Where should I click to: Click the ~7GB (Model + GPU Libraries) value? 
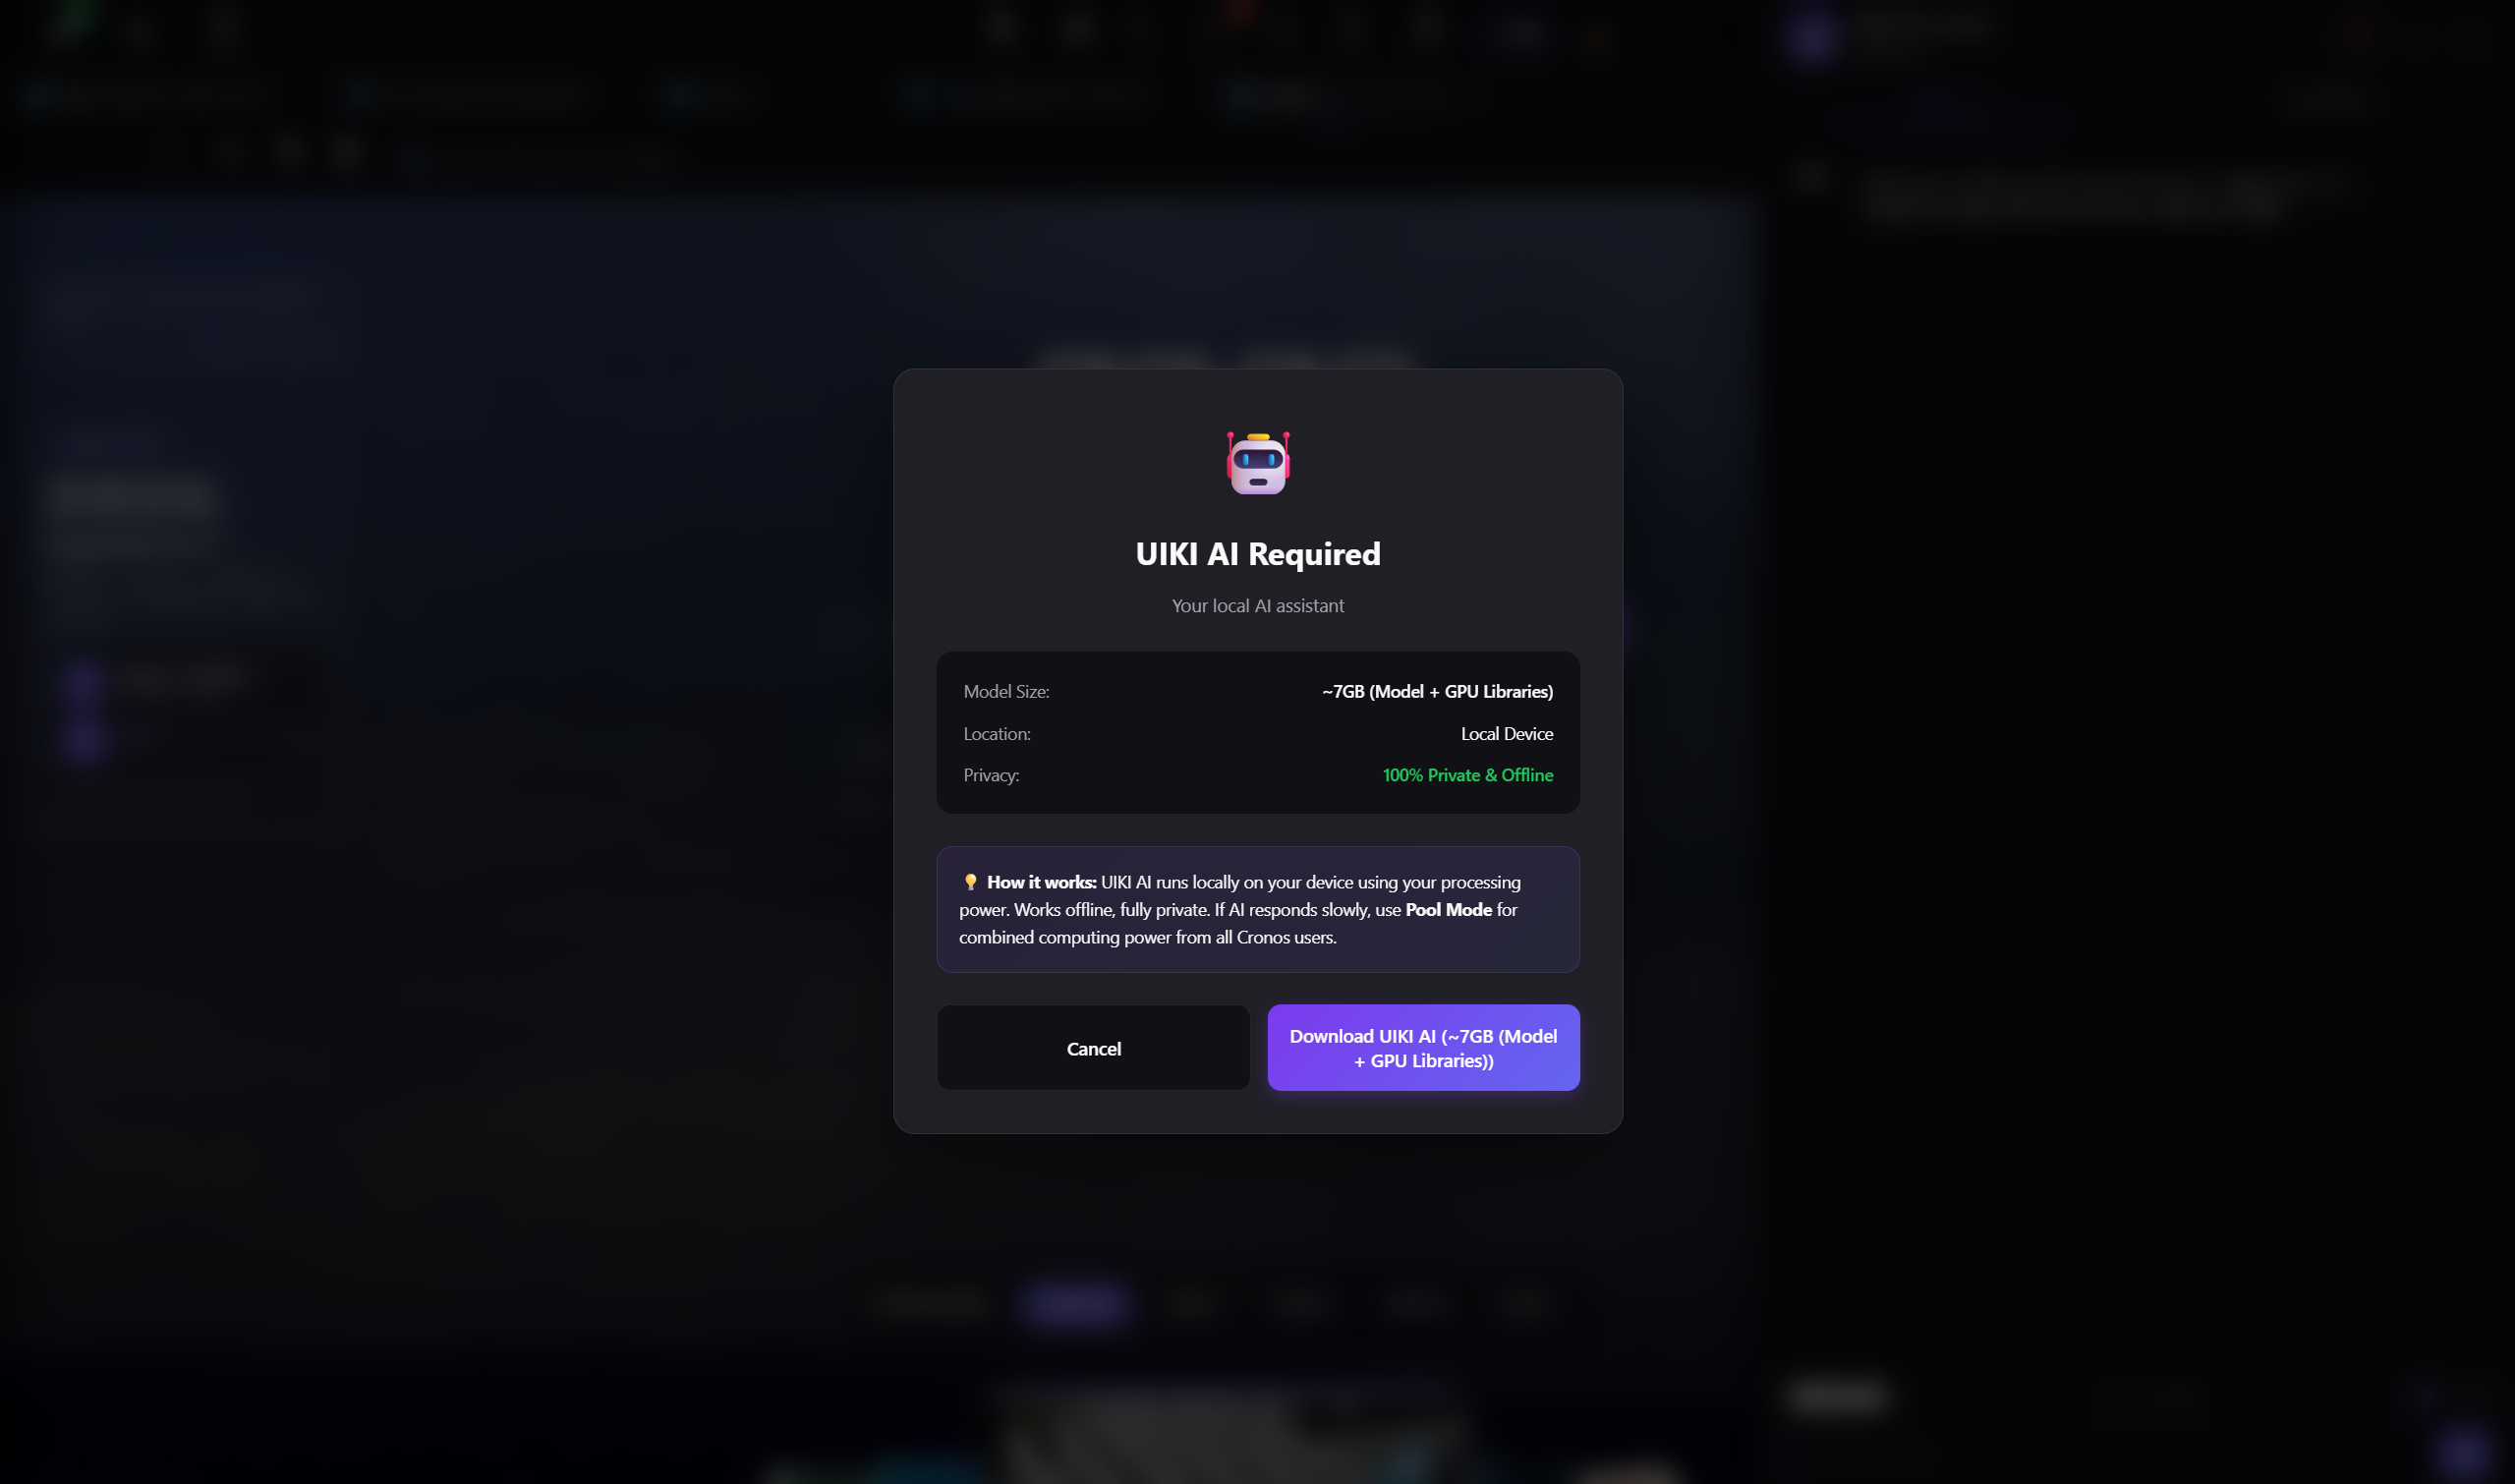[1437, 692]
